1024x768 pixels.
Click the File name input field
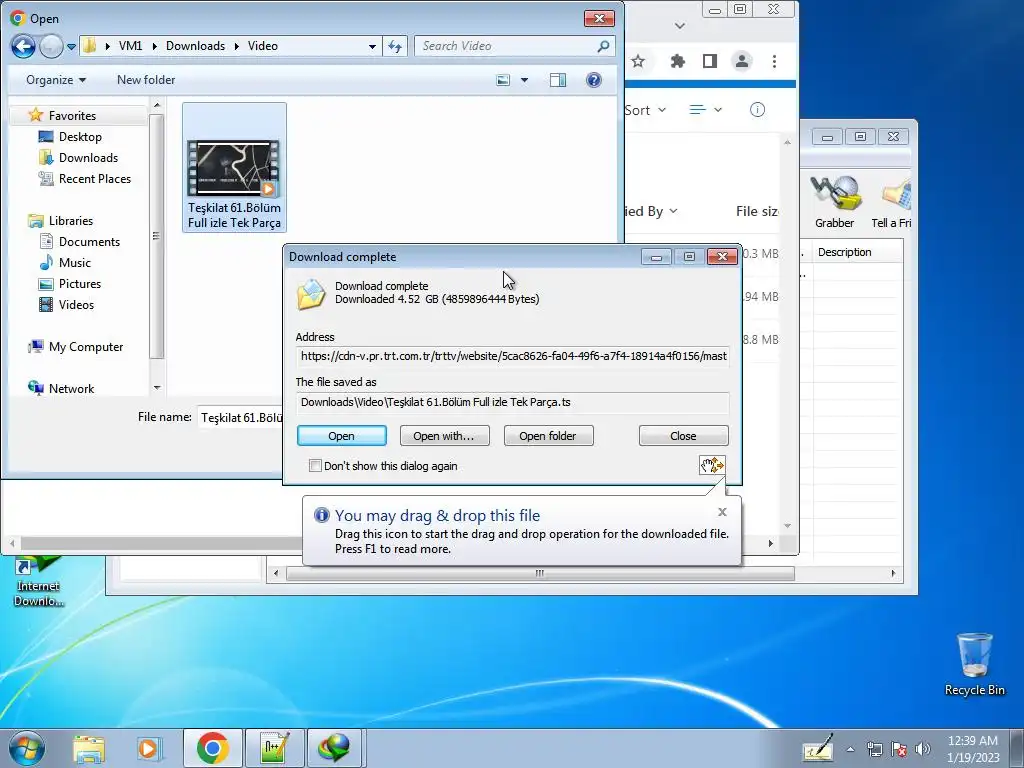click(x=240, y=417)
